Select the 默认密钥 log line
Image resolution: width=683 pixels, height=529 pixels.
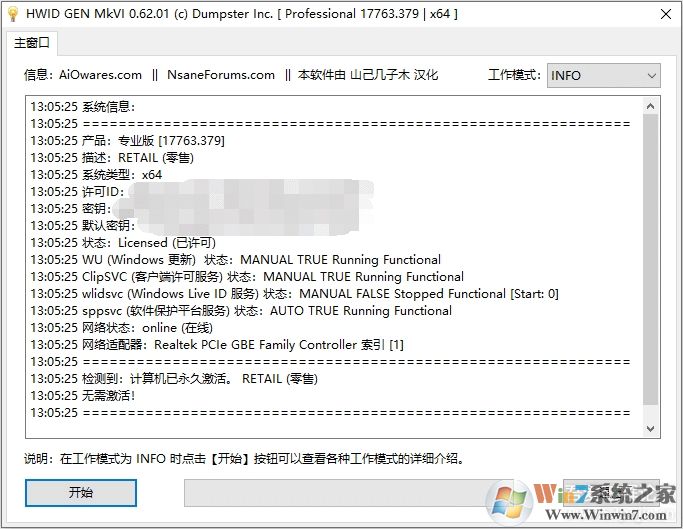(x=83, y=226)
